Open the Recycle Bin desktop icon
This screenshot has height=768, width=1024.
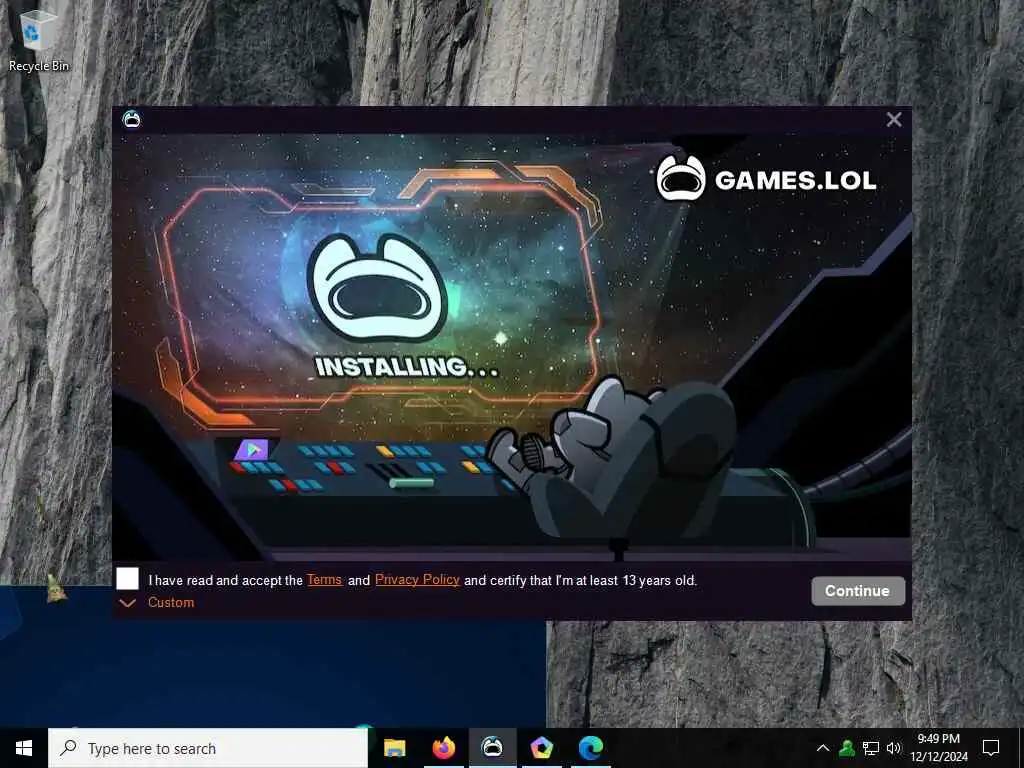coord(39,40)
